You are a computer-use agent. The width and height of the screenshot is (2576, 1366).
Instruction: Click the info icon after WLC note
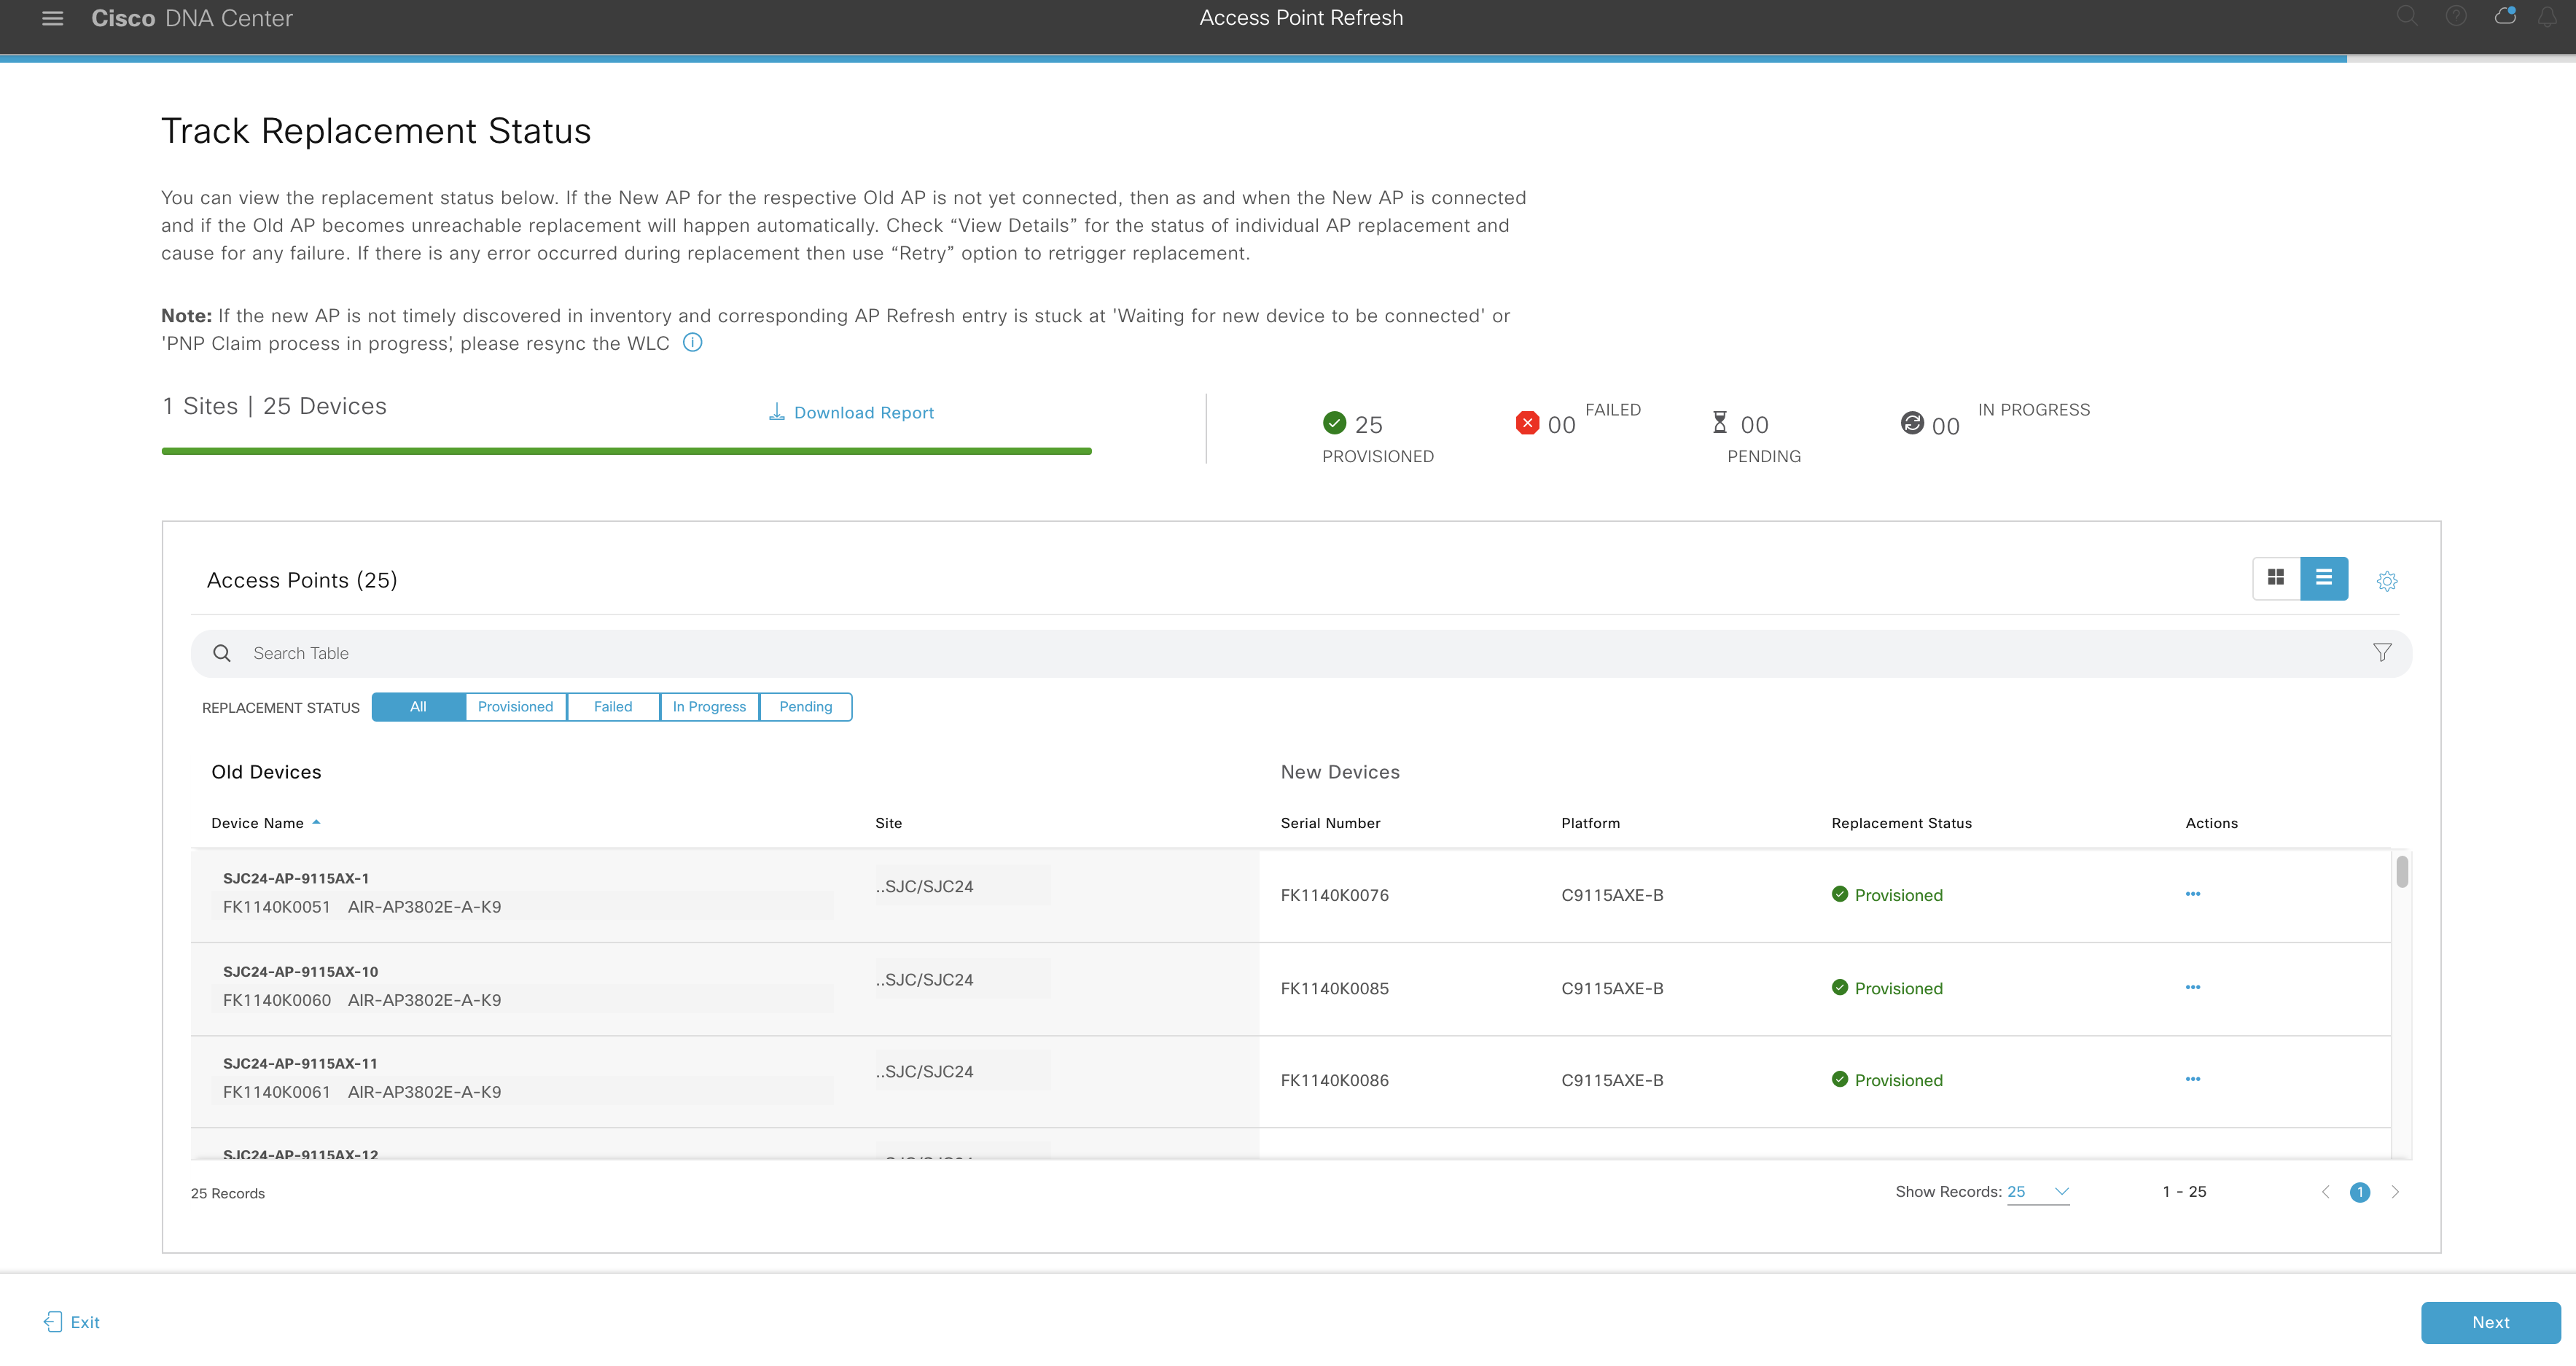pyautogui.click(x=692, y=343)
